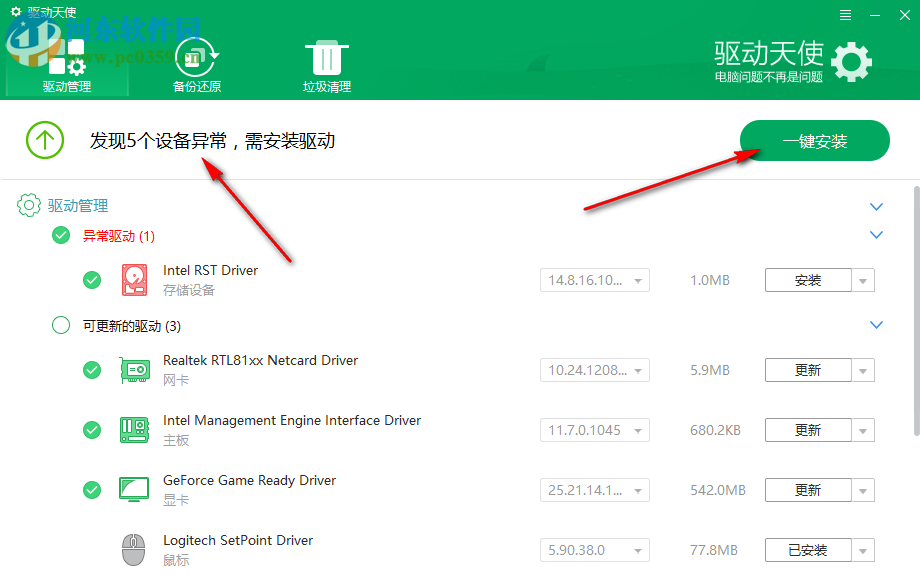
Task: Collapse the 异常驱动 section chevron
Action: pos(876,235)
